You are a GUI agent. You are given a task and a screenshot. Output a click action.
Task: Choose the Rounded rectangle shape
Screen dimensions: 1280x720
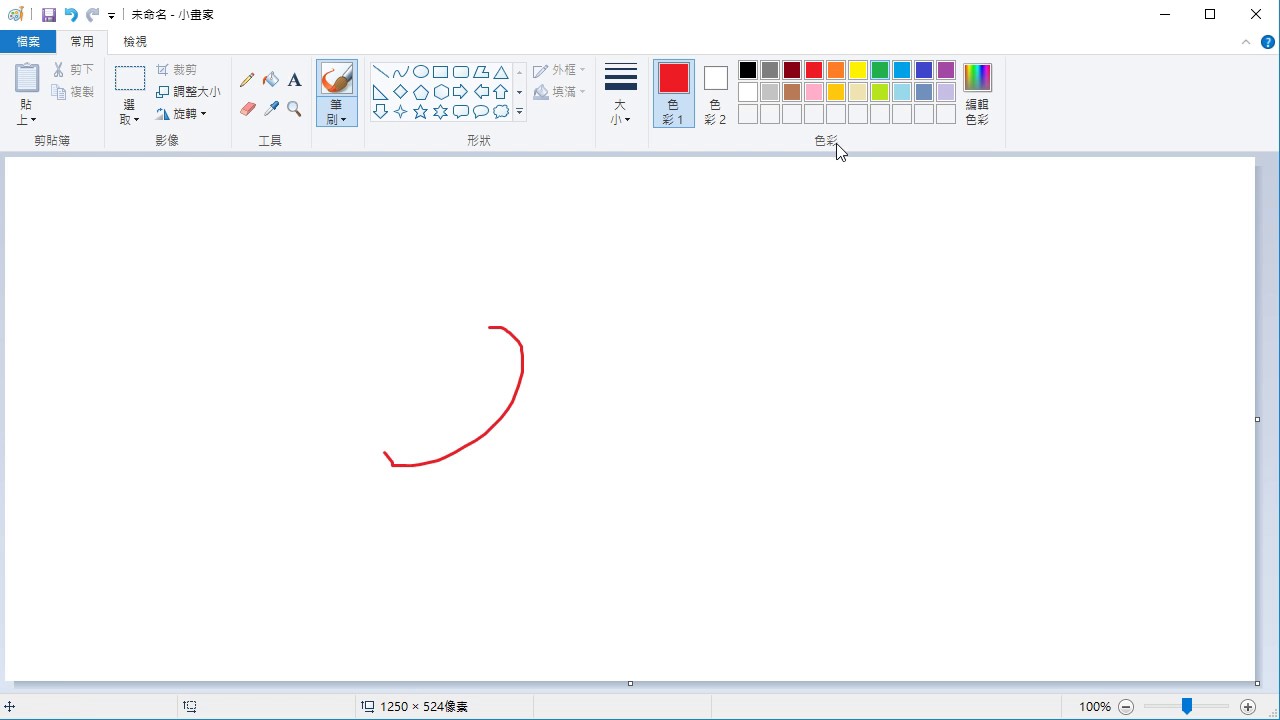(461, 72)
